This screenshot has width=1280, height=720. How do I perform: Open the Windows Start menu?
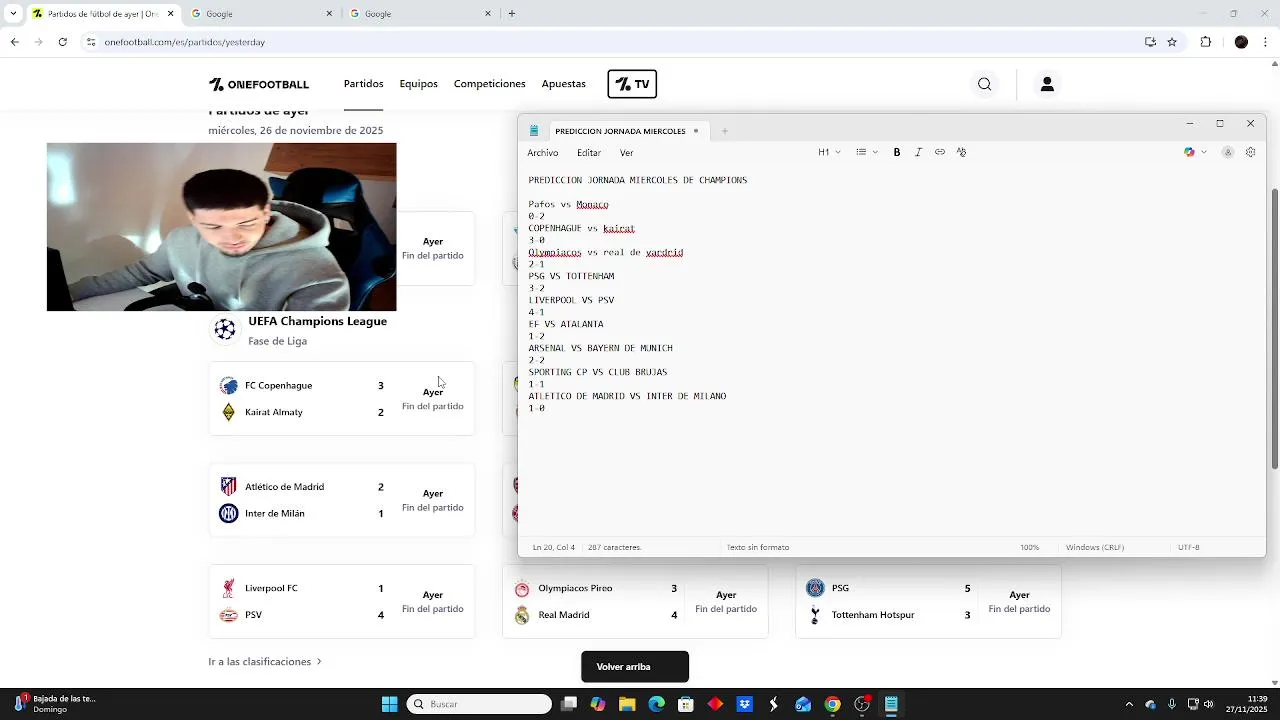tap(389, 704)
